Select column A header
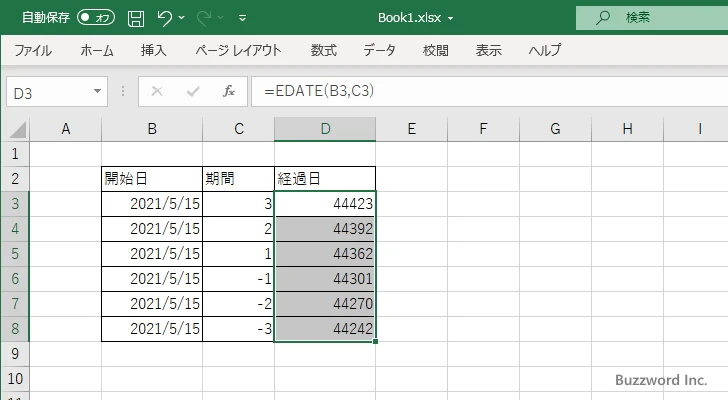The width and height of the screenshot is (728, 400). pyautogui.click(x=65, y=129)
